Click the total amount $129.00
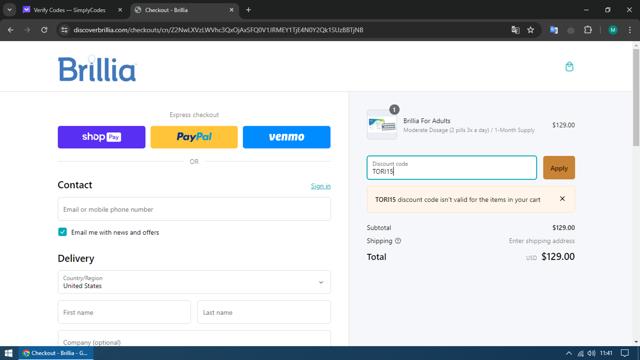640x360 pixels. point(558,257)
